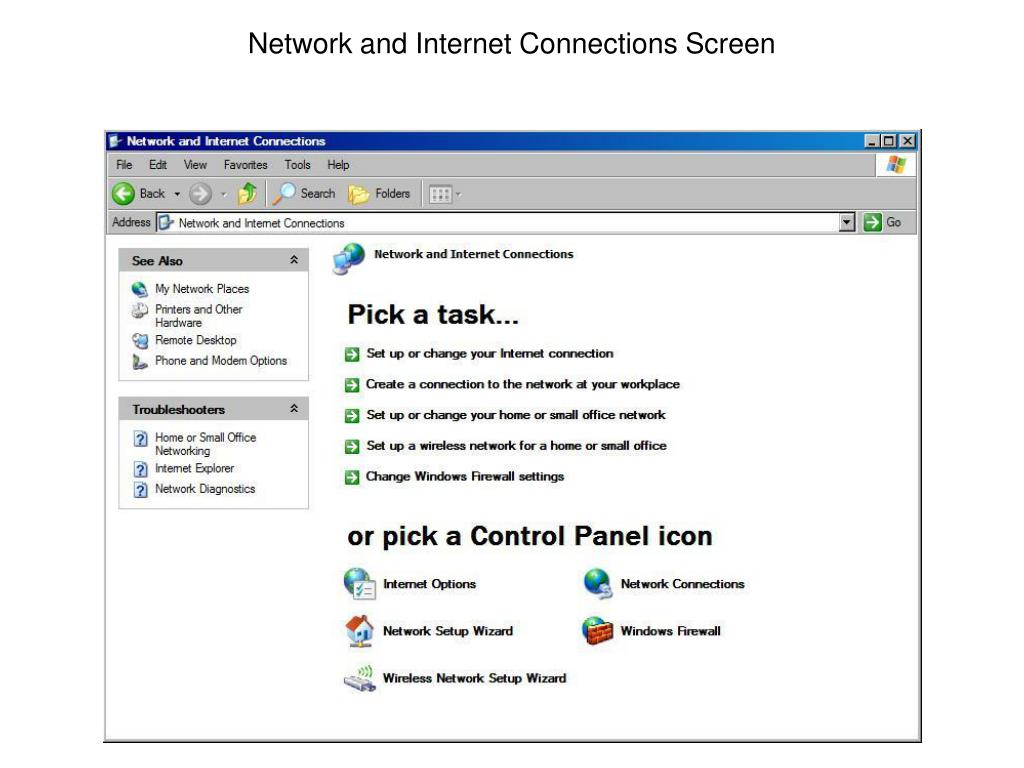Select Set up home or small office network
1024x768 pixels.
[x=516, y=415]
